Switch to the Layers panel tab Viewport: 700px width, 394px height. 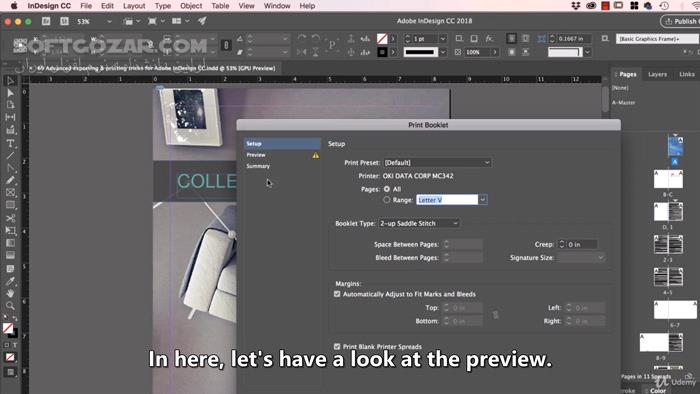657,75
